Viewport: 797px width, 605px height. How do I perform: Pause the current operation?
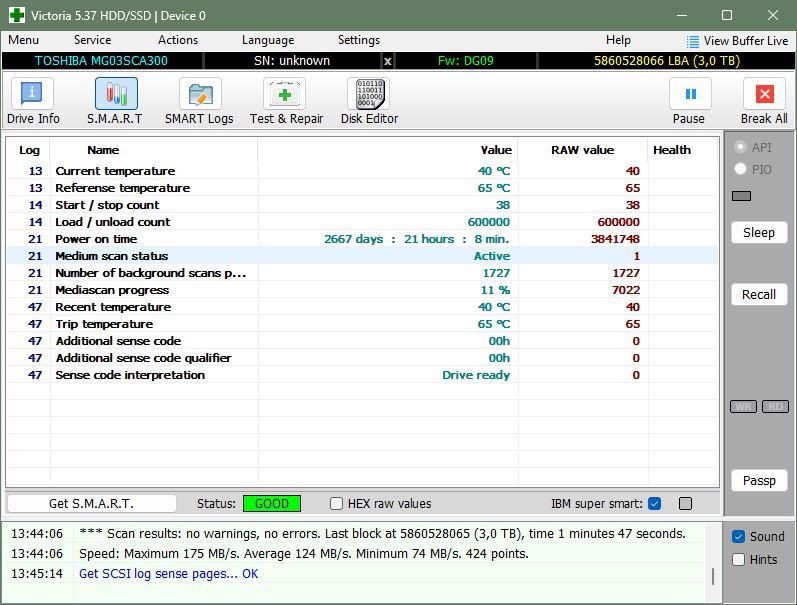(x=689, y=101)
